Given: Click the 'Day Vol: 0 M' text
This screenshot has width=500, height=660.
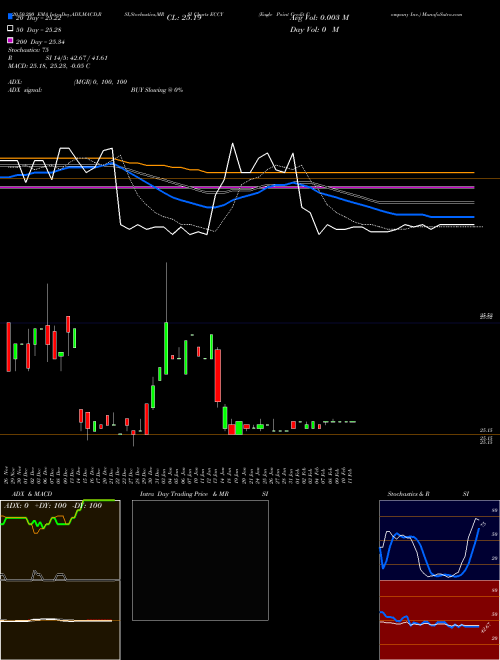Looking at the screenshot, I should (314, 30).
